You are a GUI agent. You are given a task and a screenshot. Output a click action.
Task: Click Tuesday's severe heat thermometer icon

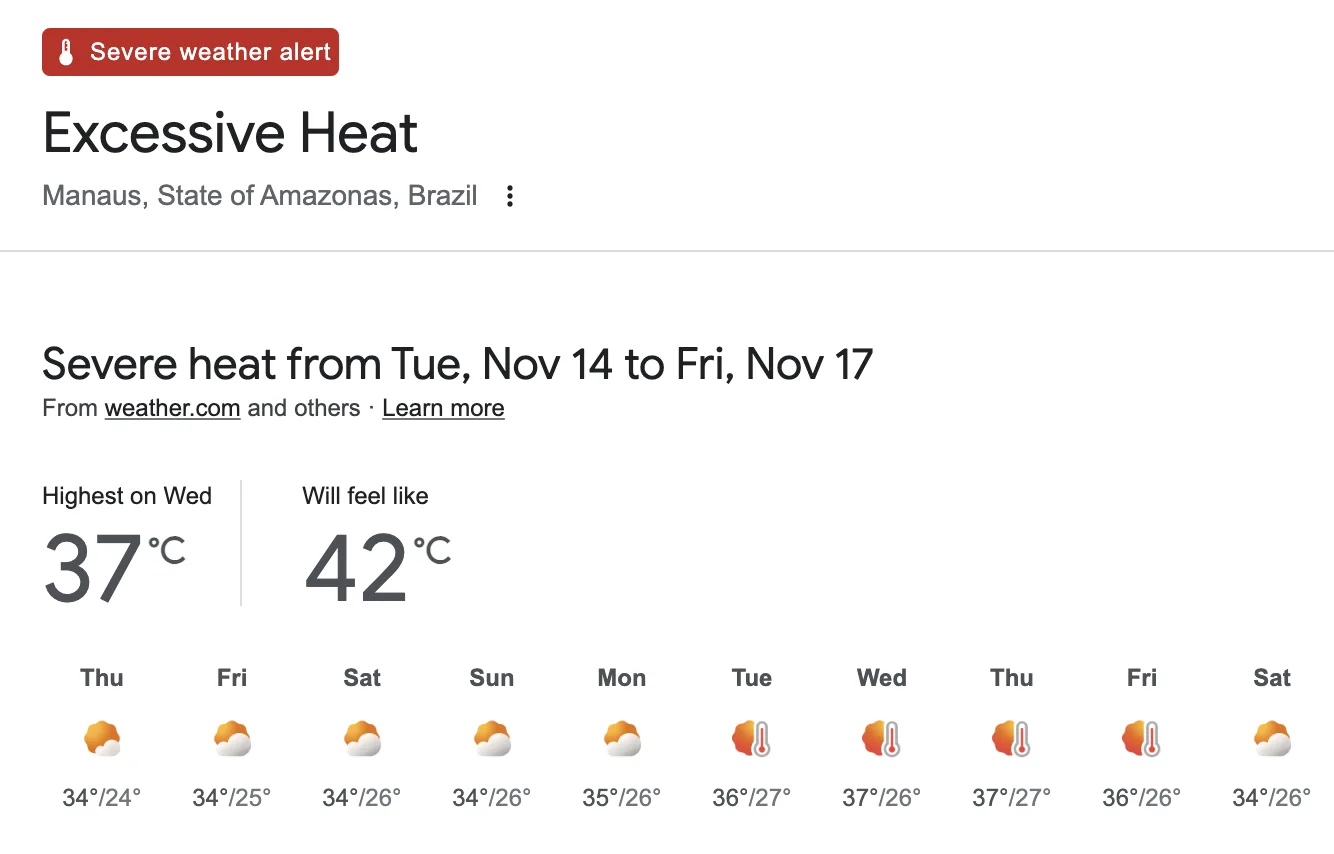pyautogui.click(x=752, y=739)
